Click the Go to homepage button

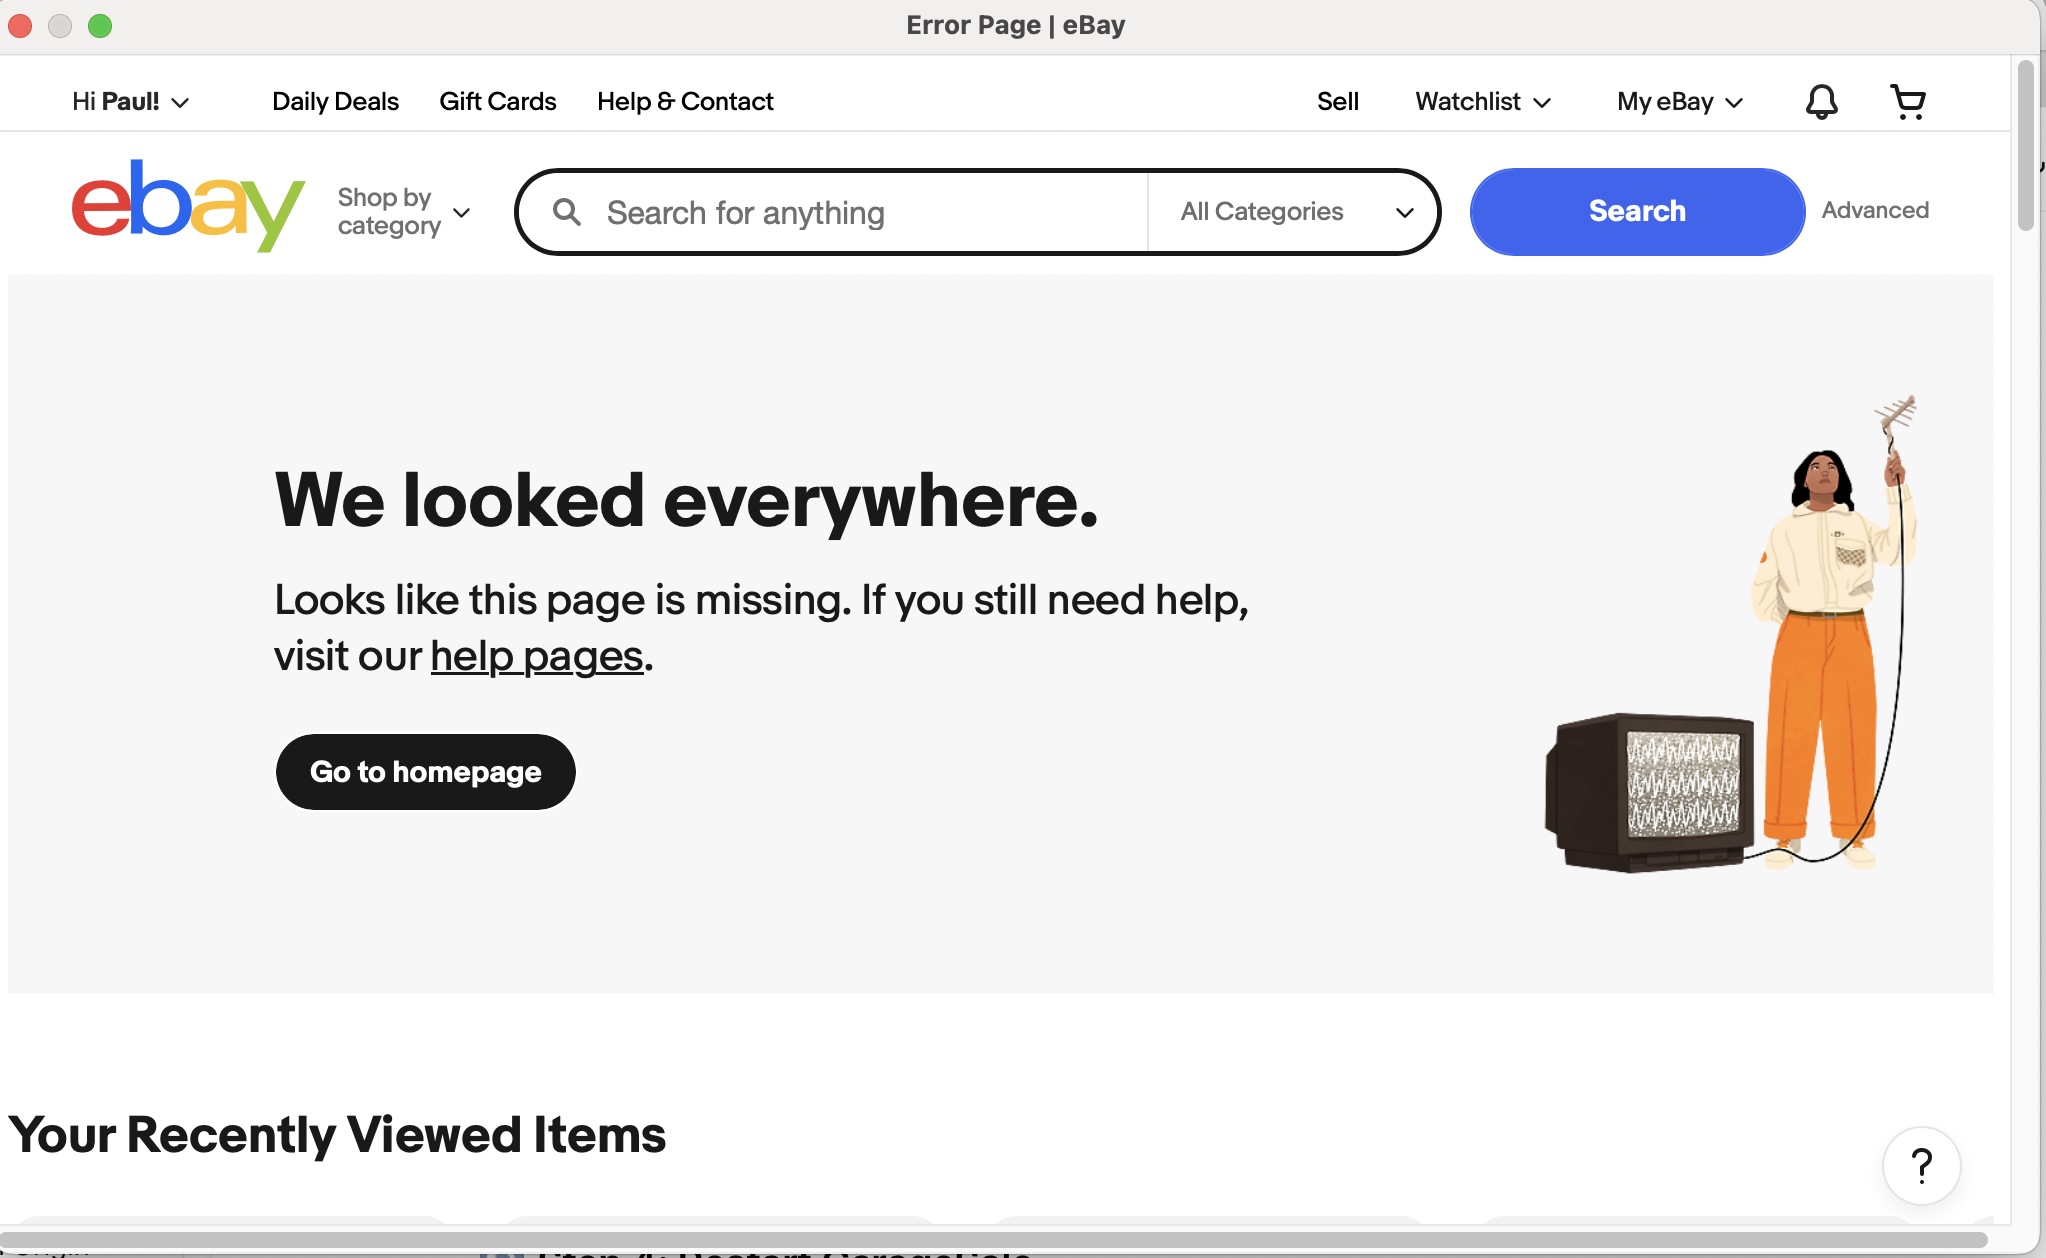(426, 772)
